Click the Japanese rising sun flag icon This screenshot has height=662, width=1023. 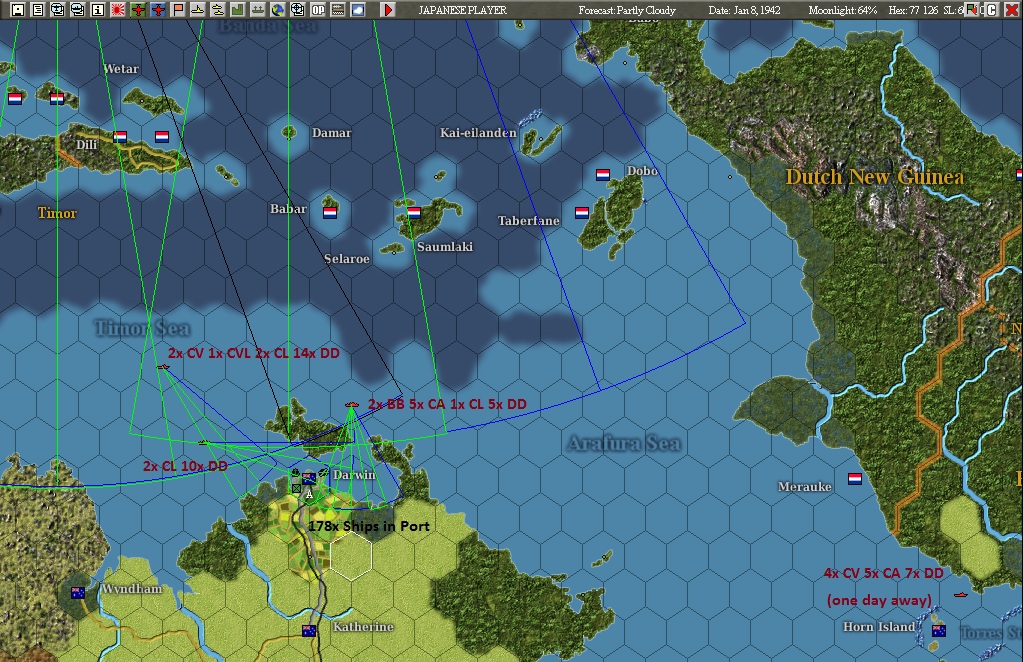(118, 10)
